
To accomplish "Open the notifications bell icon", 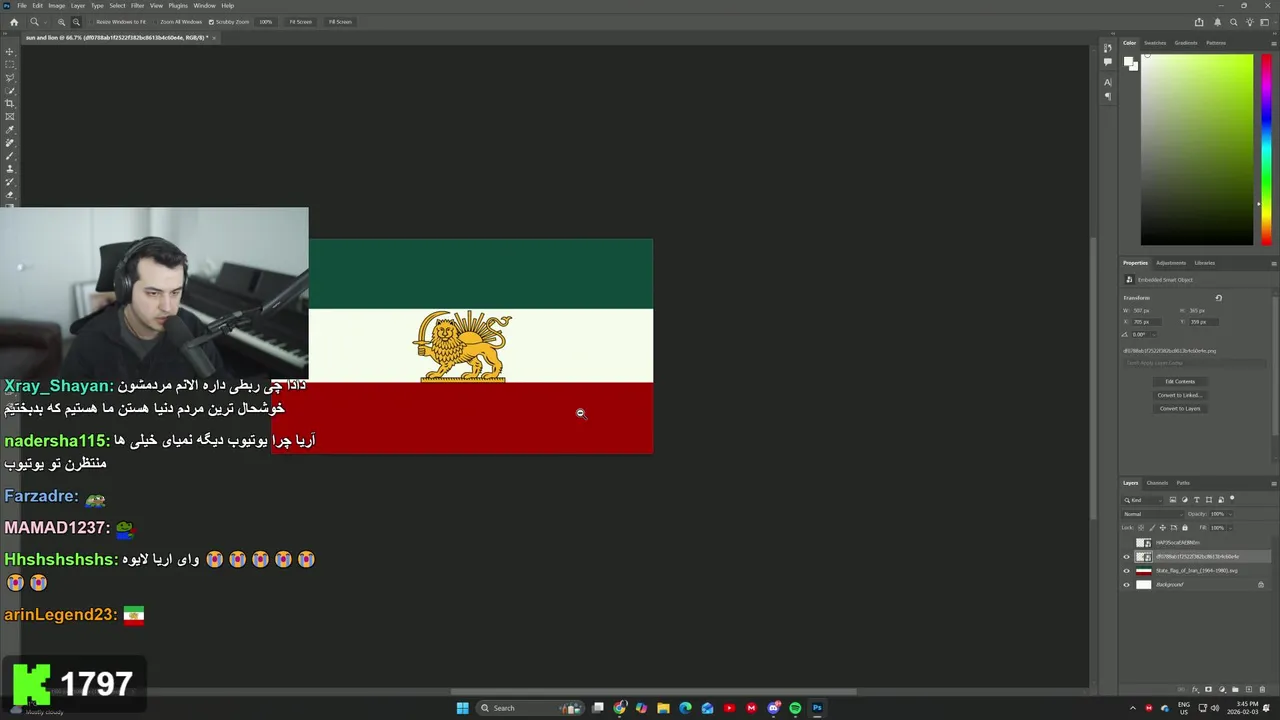I will (x=1217, y=21).
